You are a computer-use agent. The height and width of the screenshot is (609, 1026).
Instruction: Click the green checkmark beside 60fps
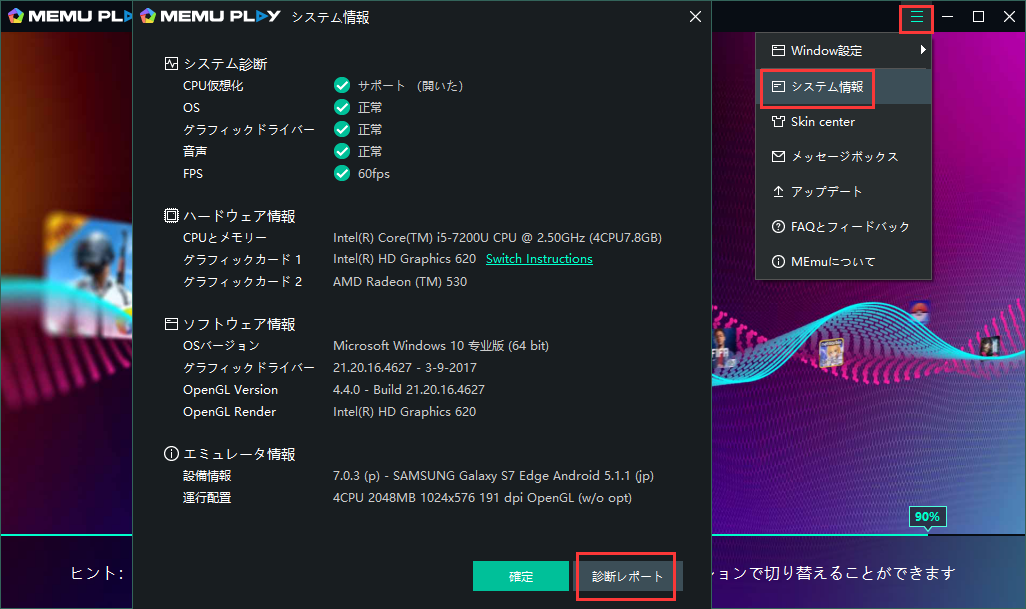coord(342,174)
